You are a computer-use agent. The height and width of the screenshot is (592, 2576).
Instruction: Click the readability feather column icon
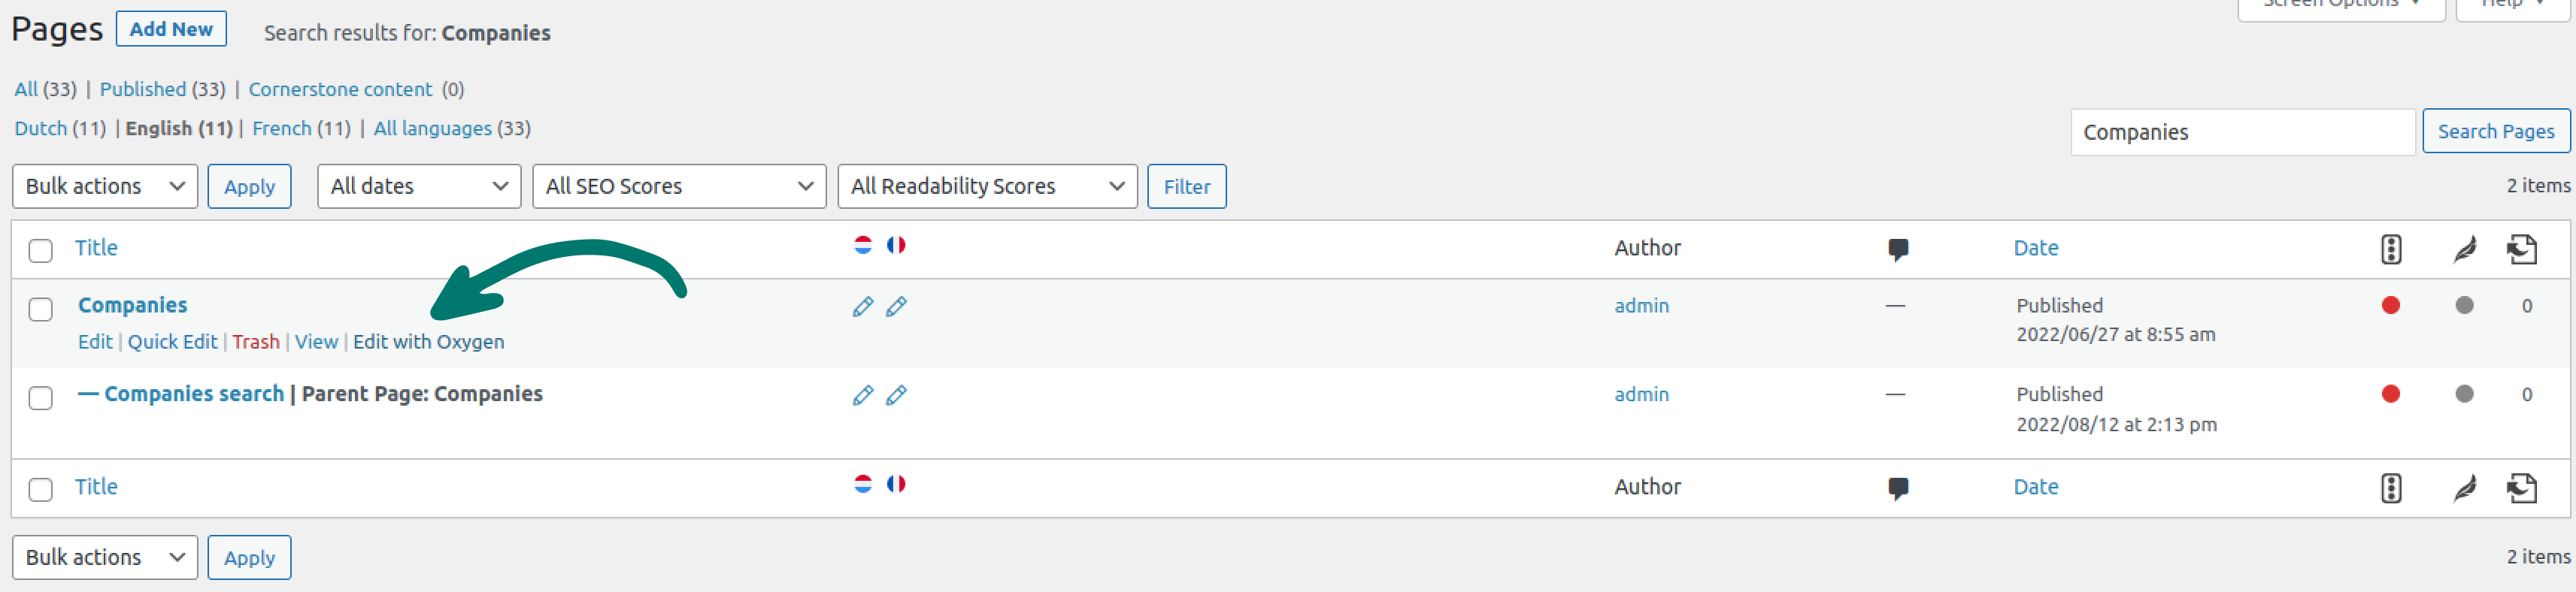pos(2464,249)
